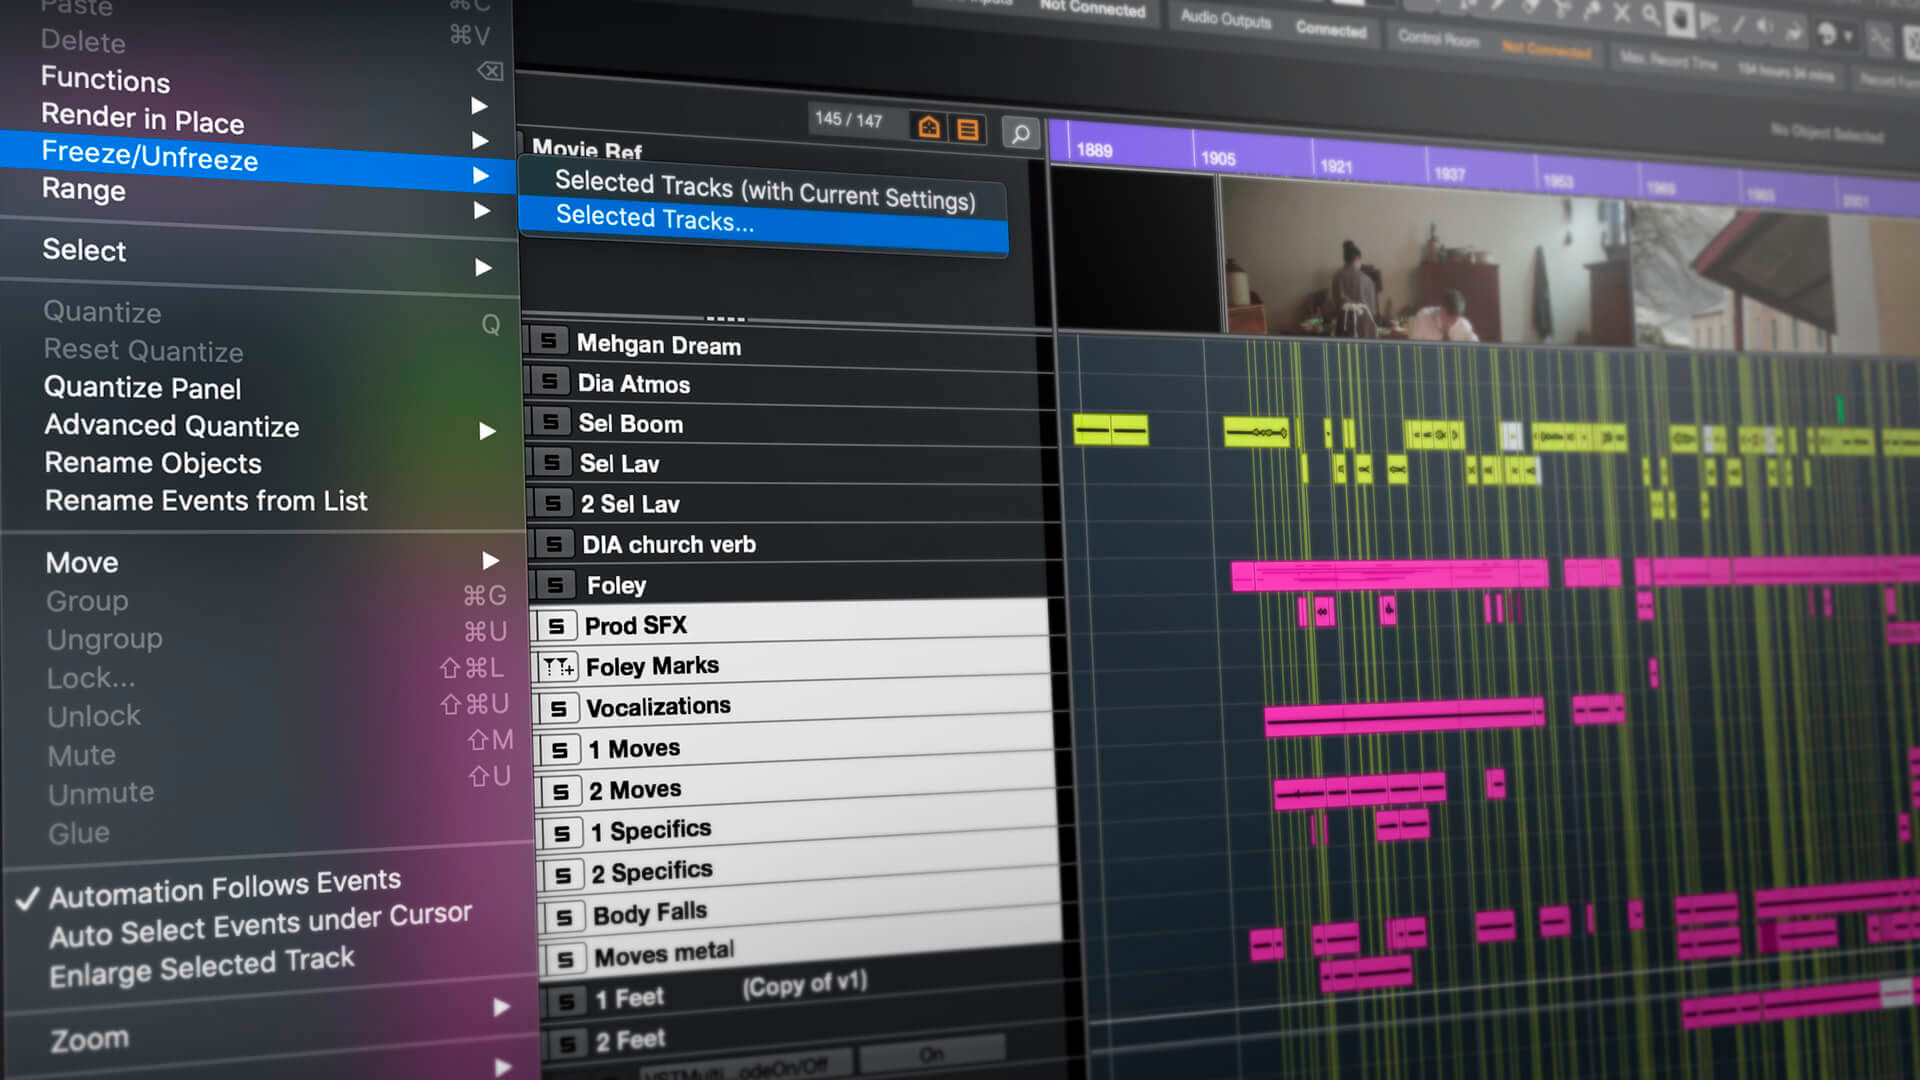The image size is (1920, 1080).
Task: Click S button on Moves metal track
Action: [565, 960]
